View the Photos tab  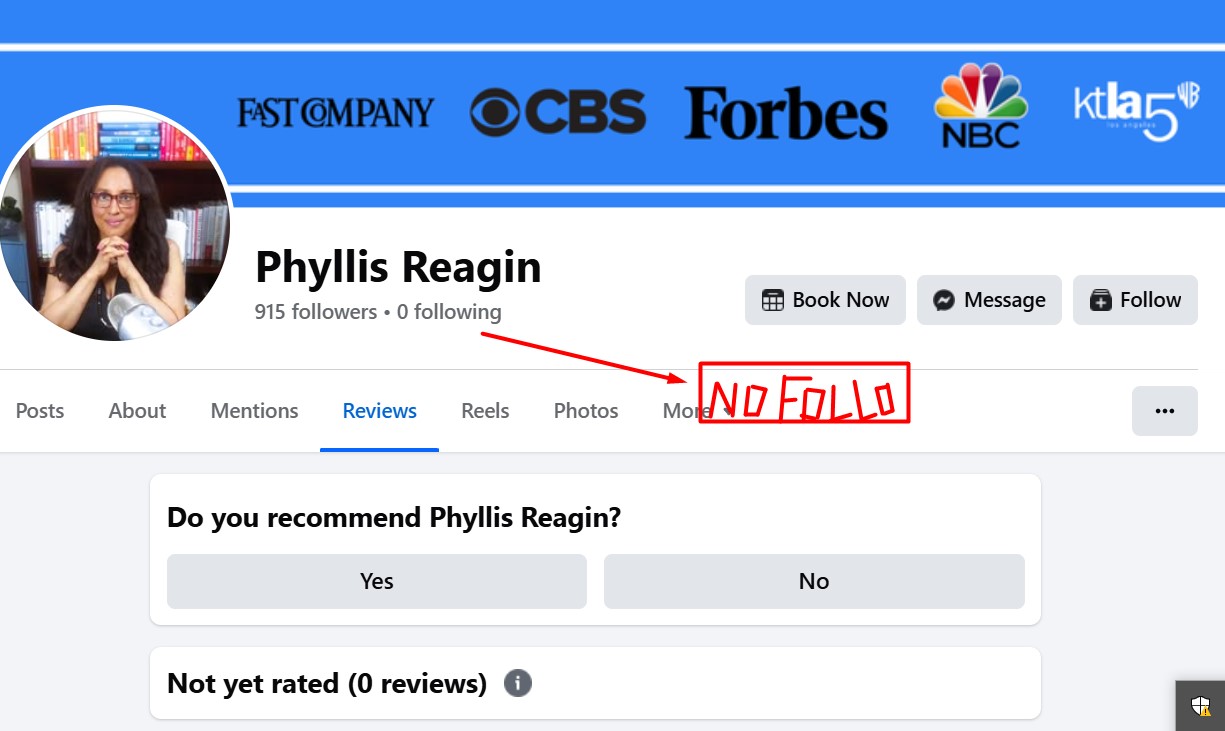(586, 411)
